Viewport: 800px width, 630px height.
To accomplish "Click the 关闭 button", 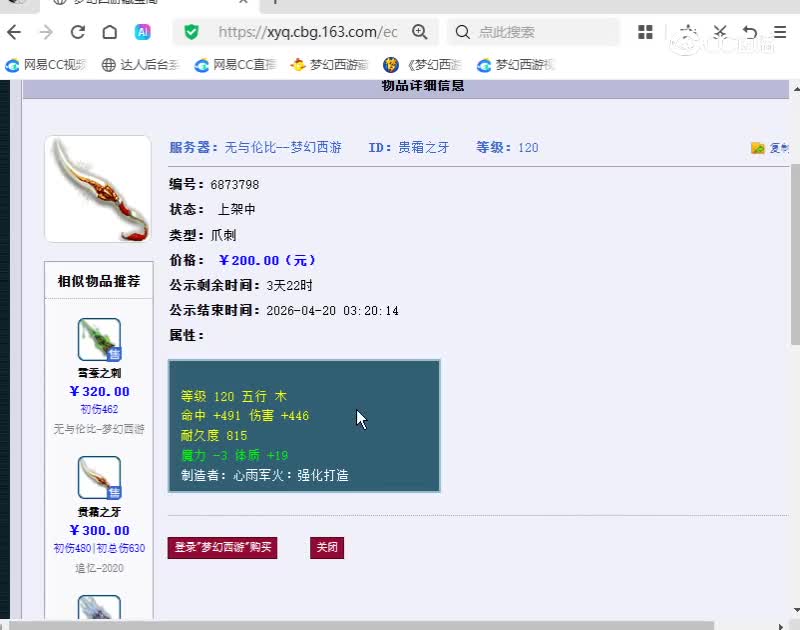I will 327,547.
